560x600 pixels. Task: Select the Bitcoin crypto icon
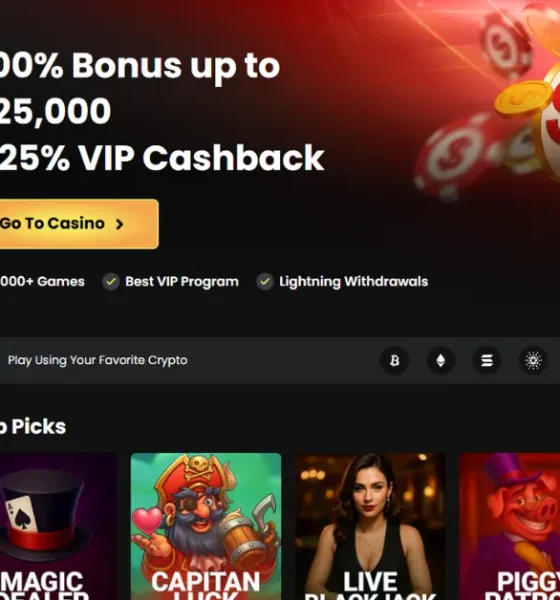394,360
